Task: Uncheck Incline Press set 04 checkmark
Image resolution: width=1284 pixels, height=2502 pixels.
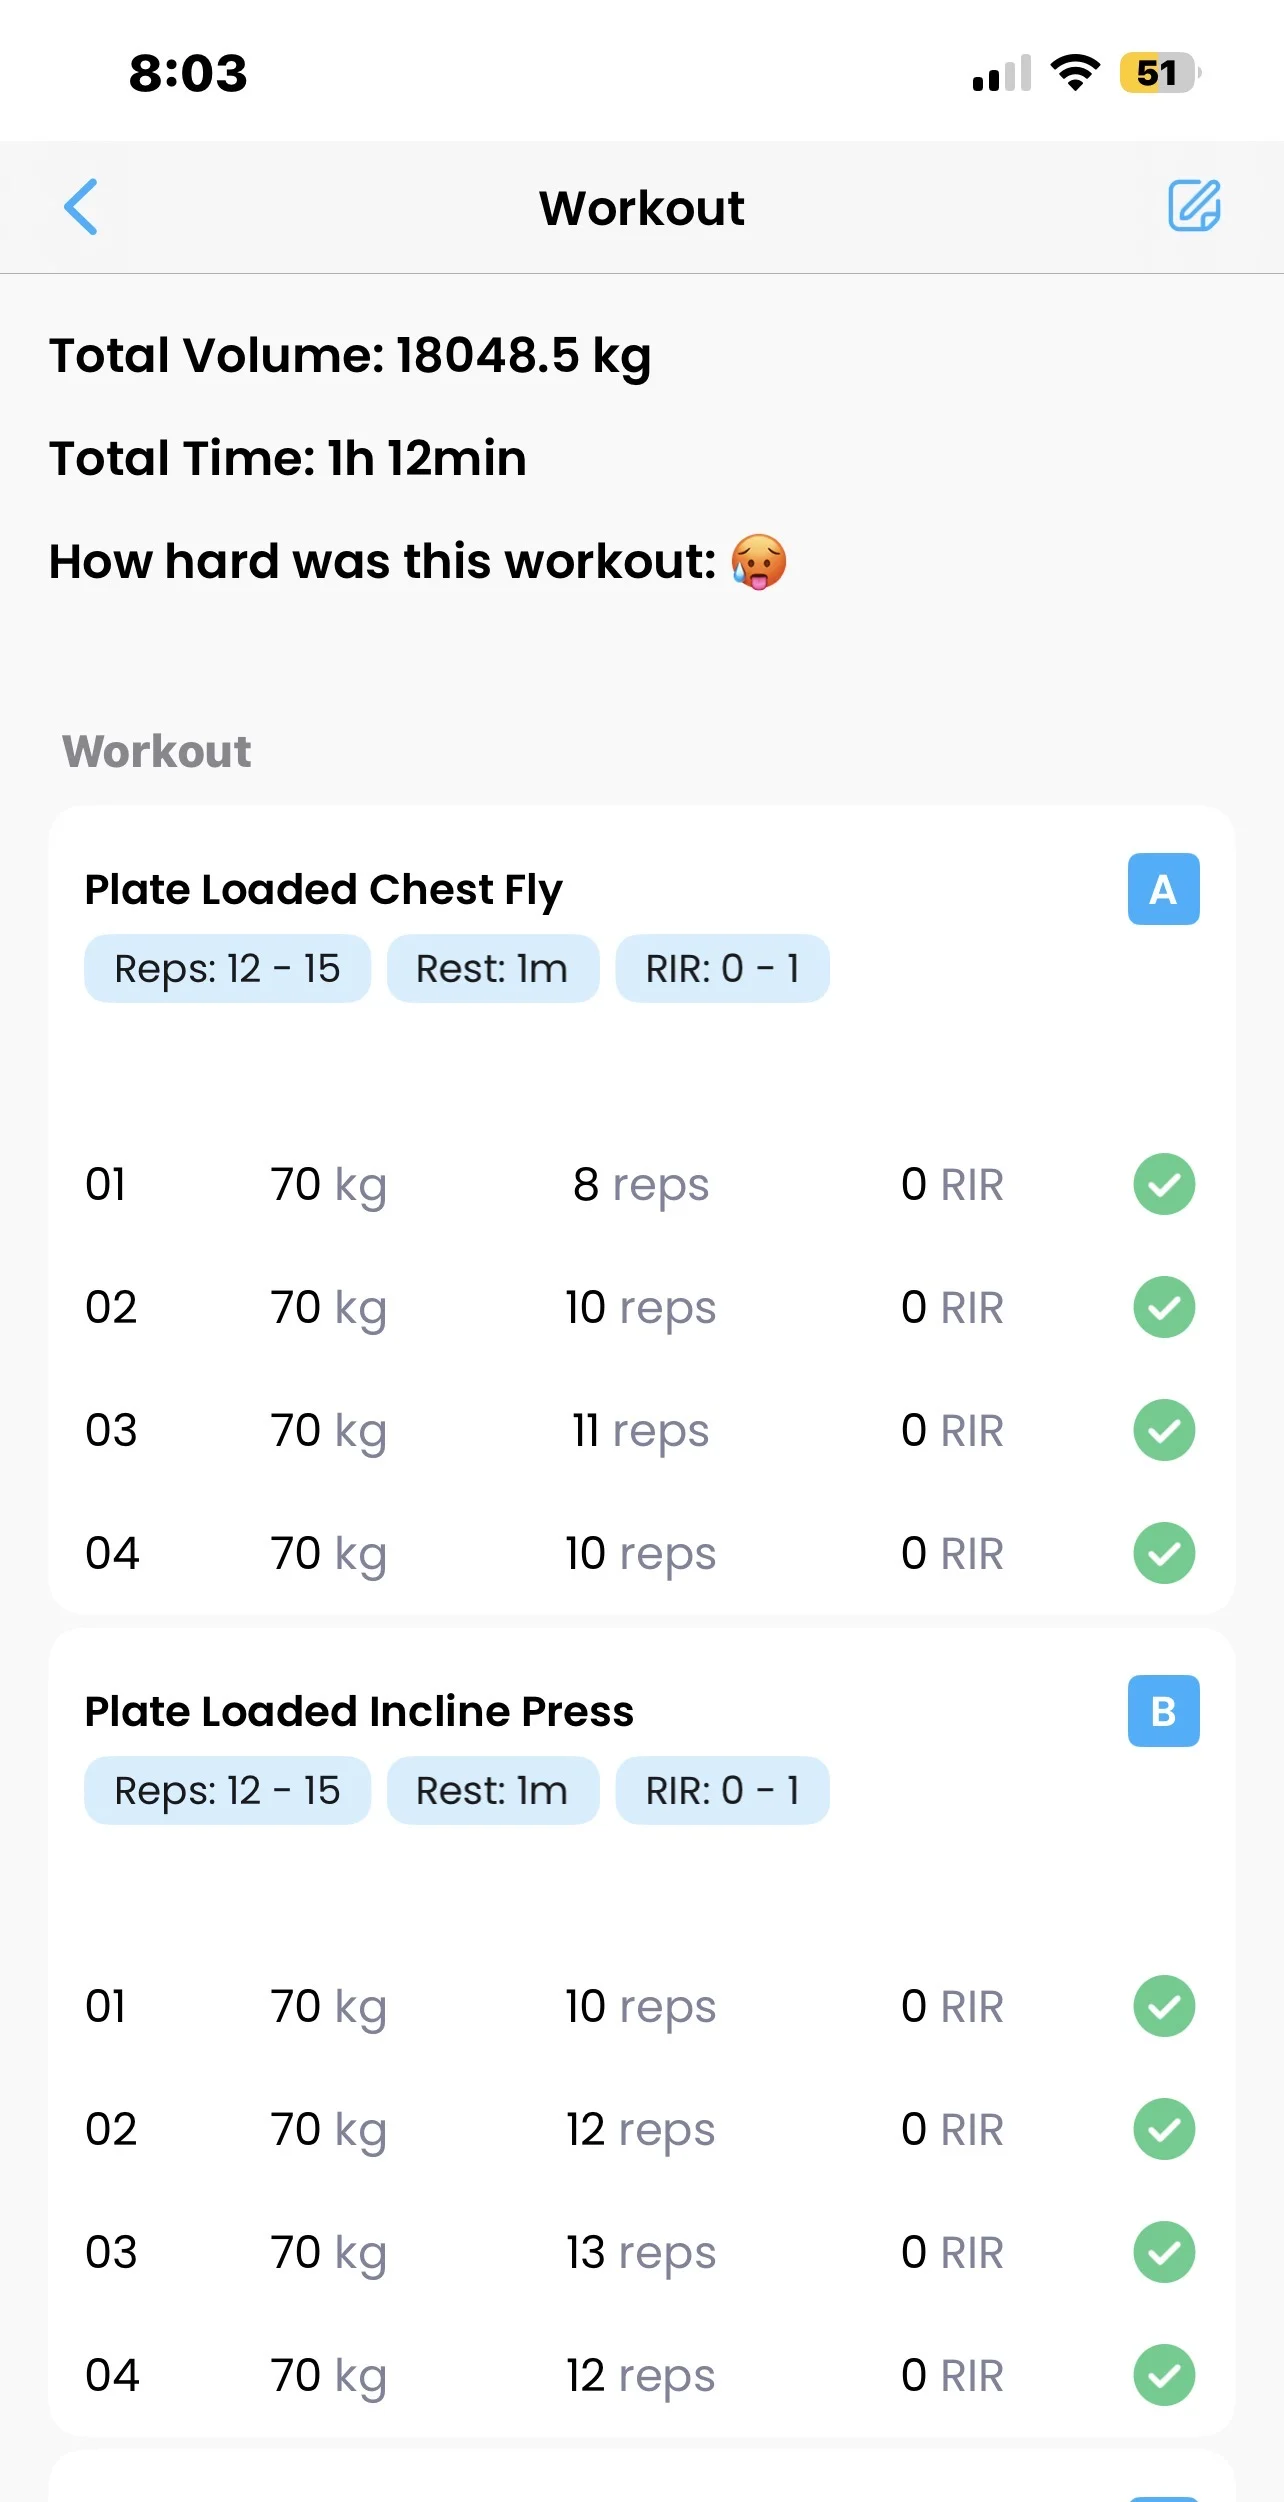Action: click(x=1164, y=2375)
